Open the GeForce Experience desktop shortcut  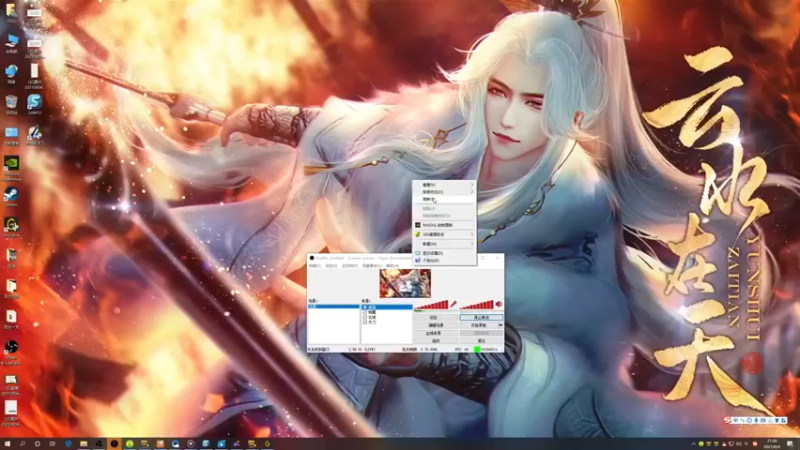click(11, 168)
